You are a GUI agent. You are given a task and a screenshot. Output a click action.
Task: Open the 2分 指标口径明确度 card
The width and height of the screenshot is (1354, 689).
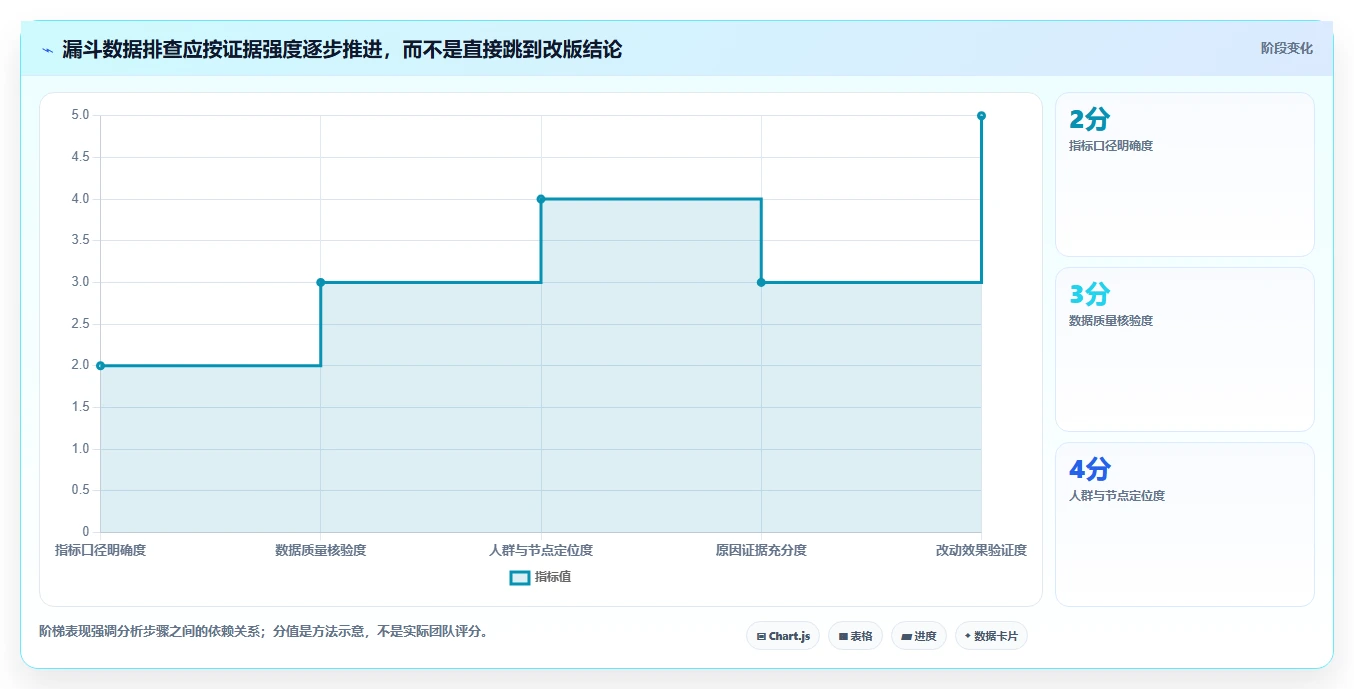pos(1184,175)
